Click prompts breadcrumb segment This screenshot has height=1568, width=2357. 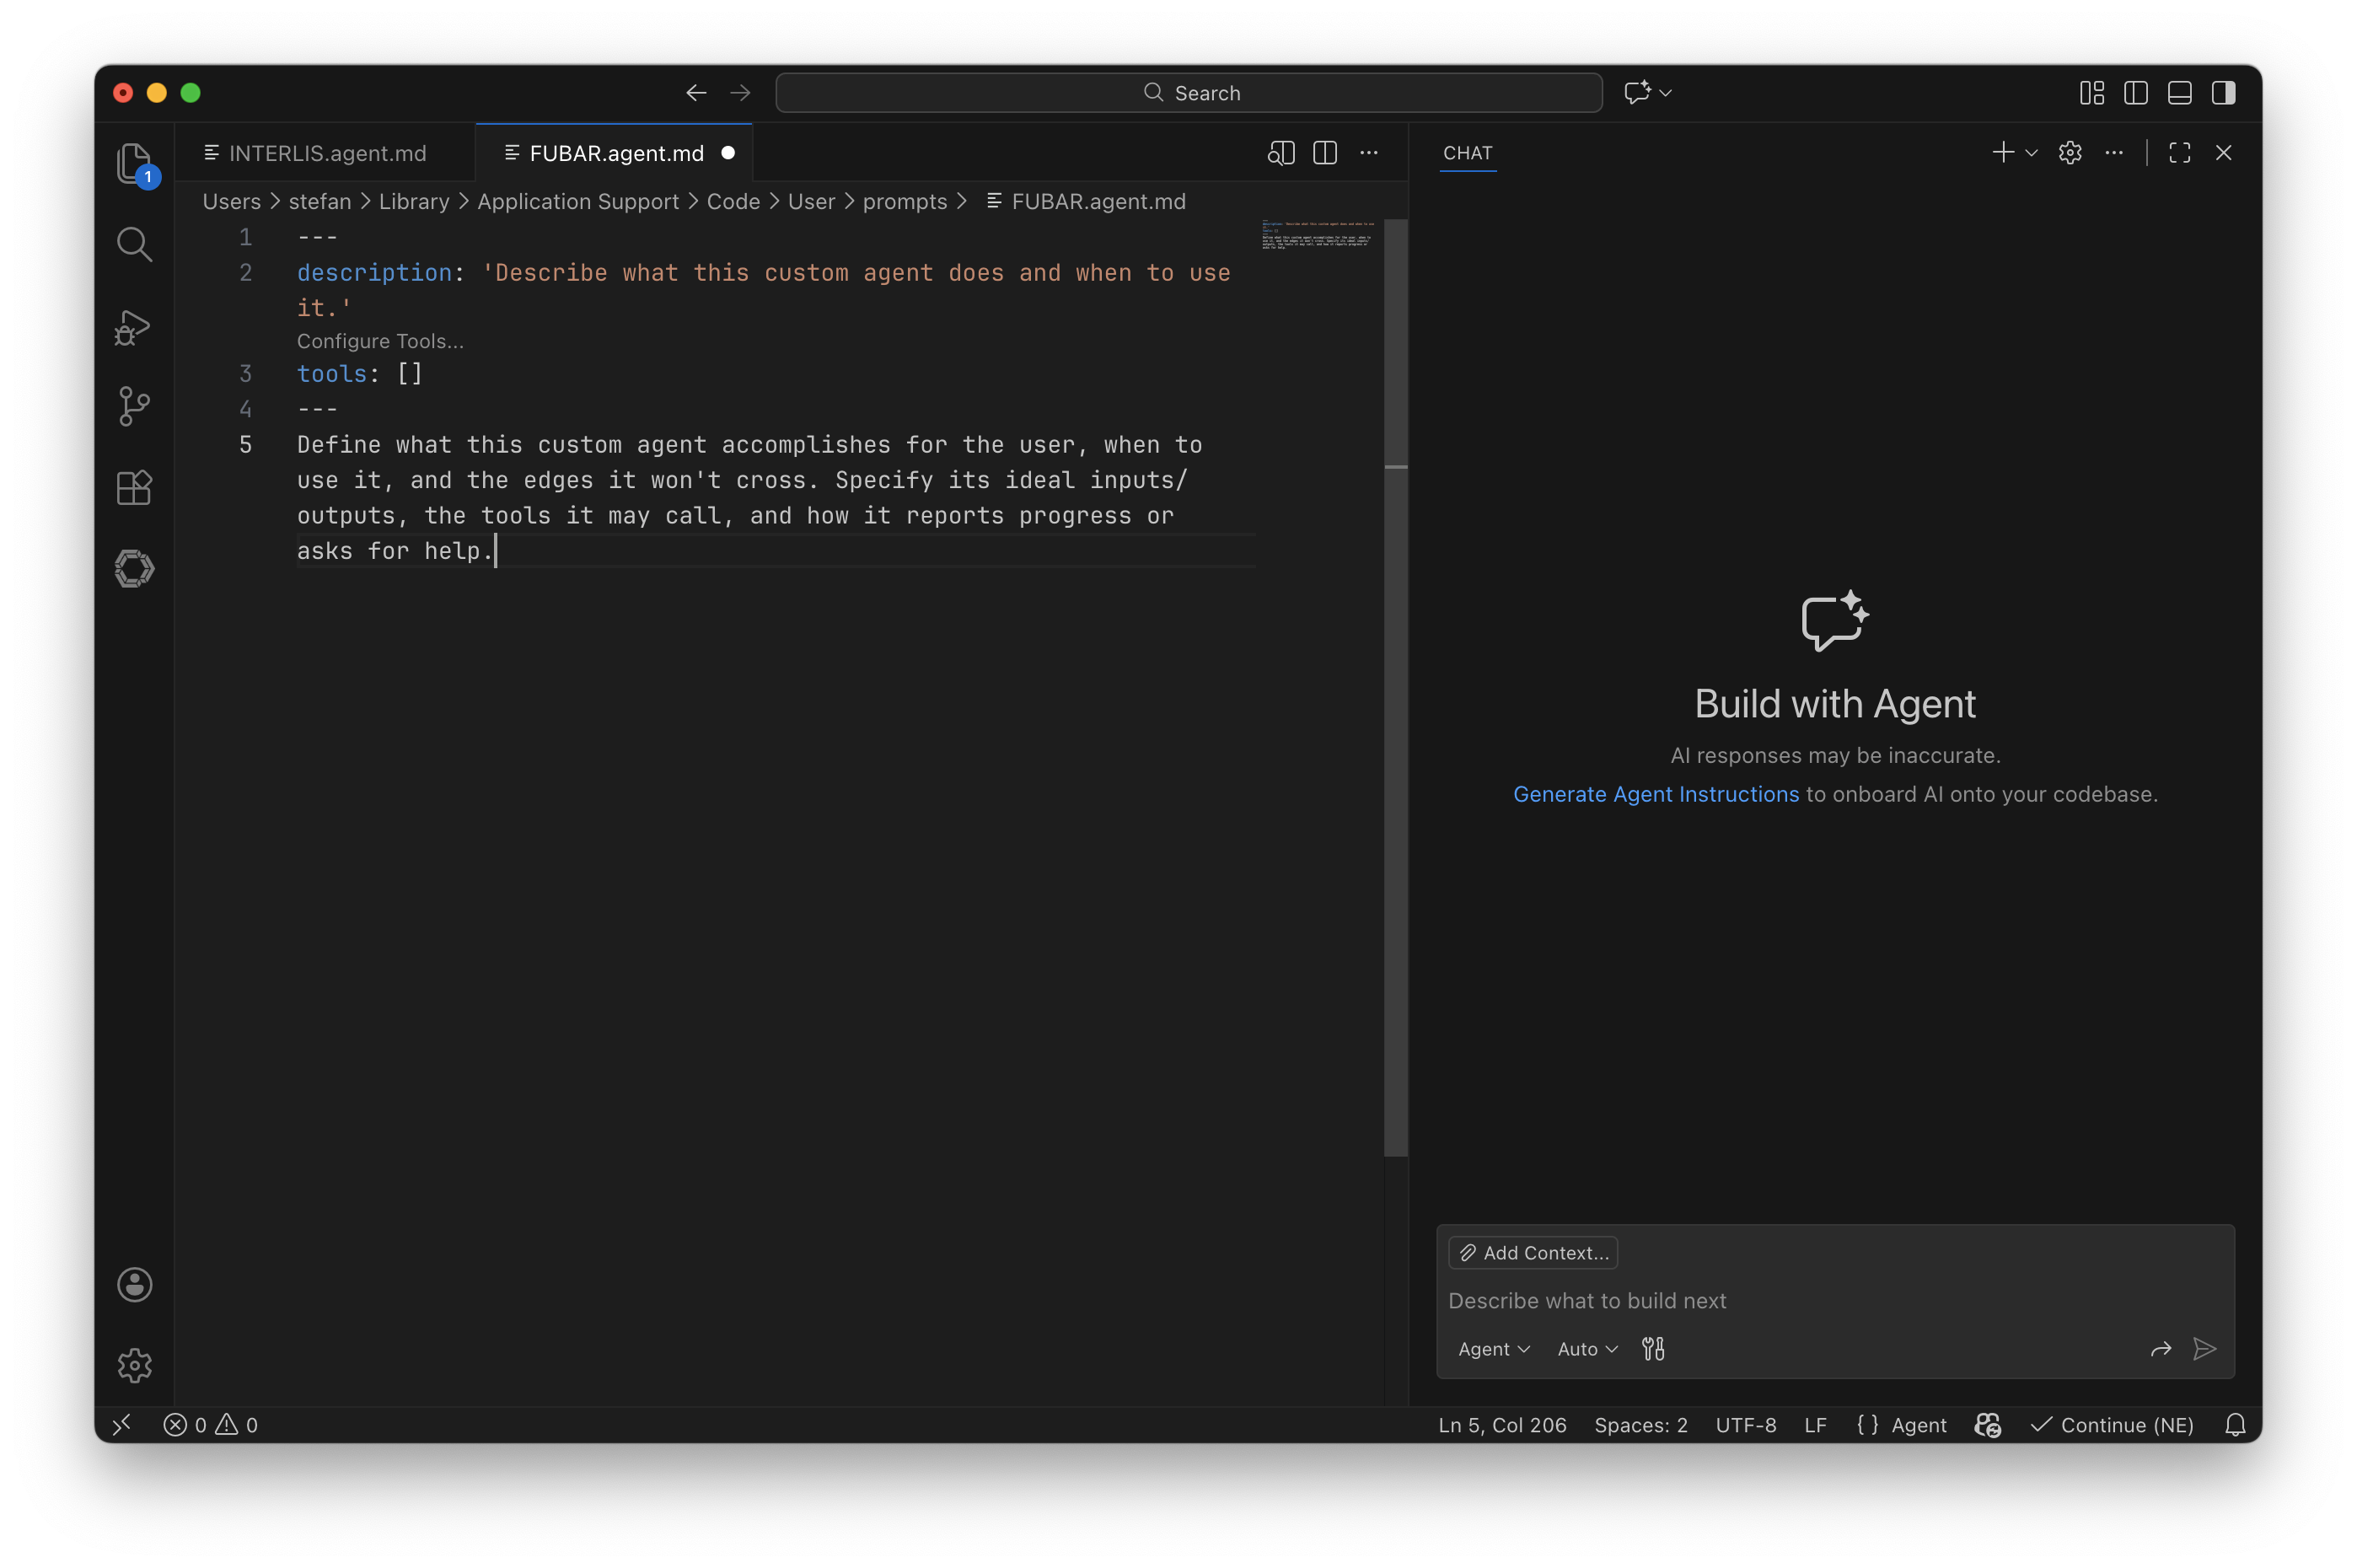(905, 202)
